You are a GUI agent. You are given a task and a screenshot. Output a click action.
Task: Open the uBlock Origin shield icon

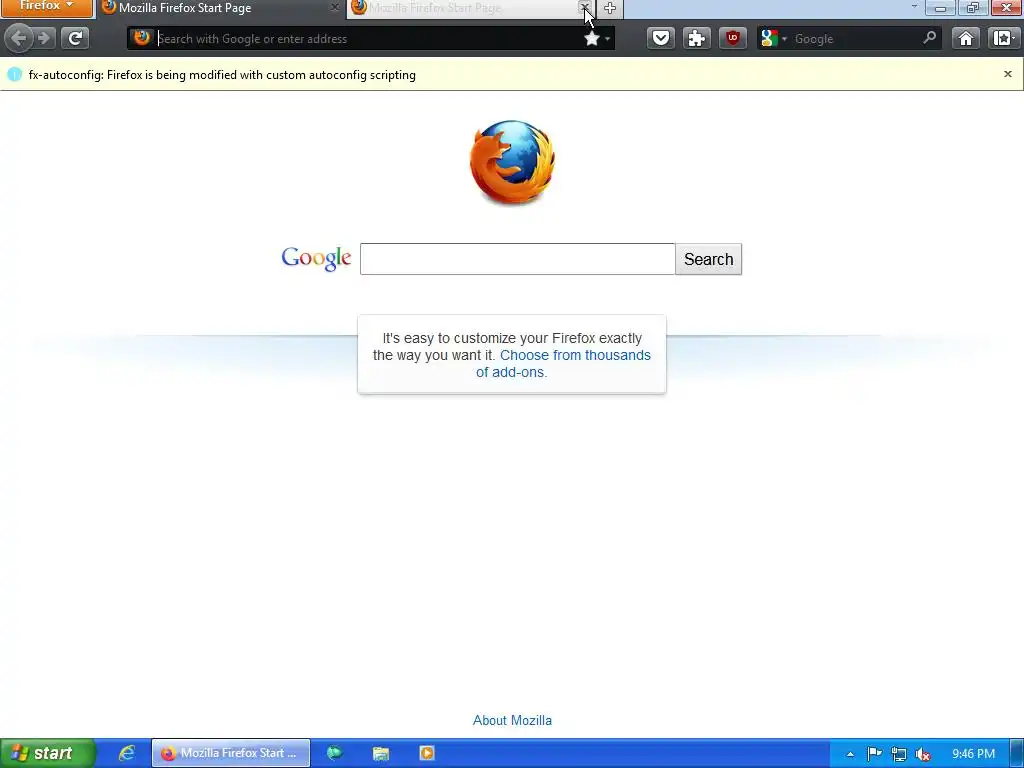pos(733,39)
